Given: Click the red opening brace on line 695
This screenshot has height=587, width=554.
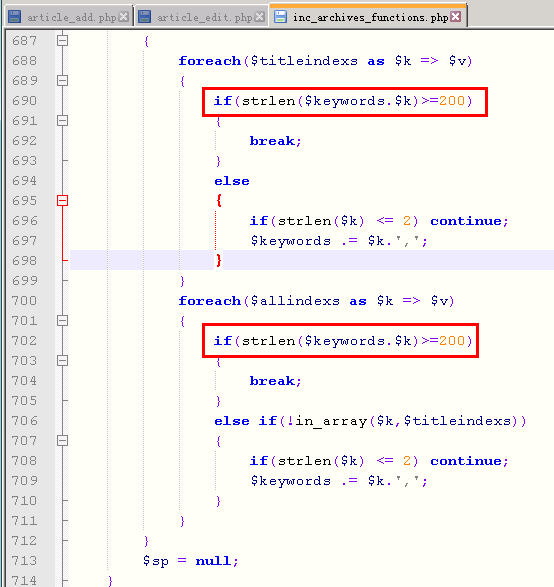Looking at the screenshot, I should point(219,200).
